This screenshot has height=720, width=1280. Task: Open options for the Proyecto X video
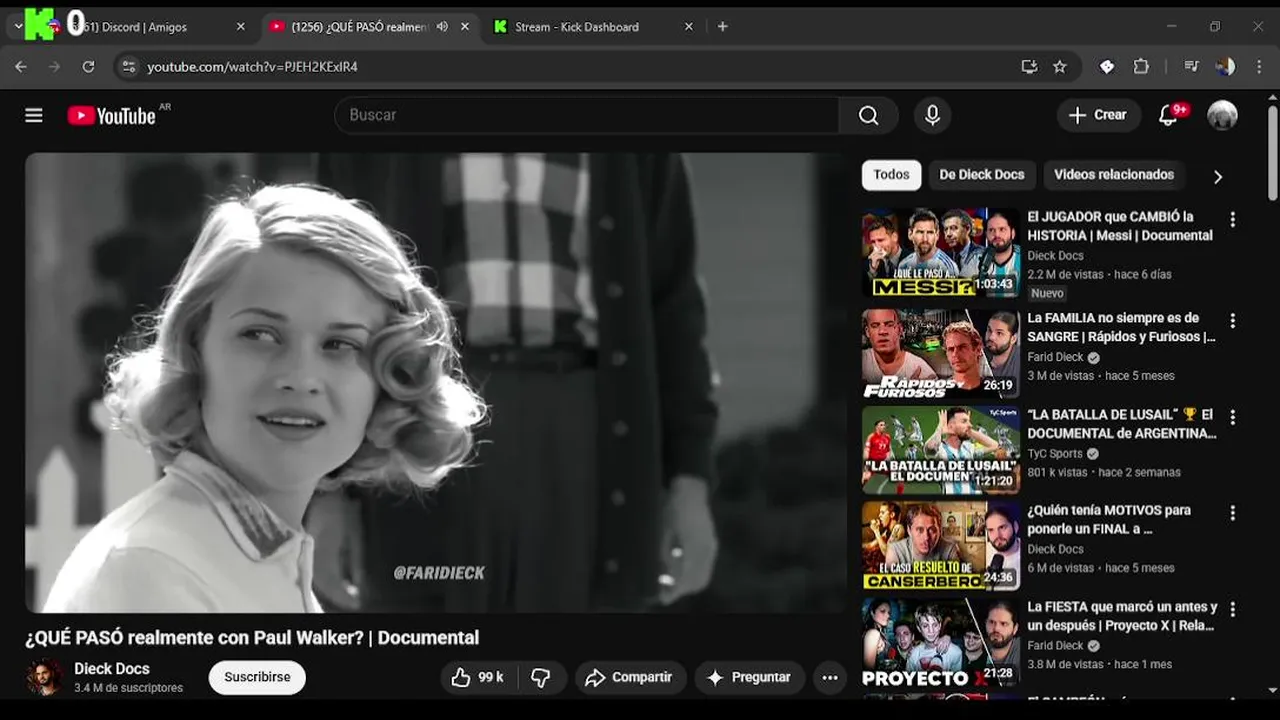pyautogui.click(x=1232, y=609)
